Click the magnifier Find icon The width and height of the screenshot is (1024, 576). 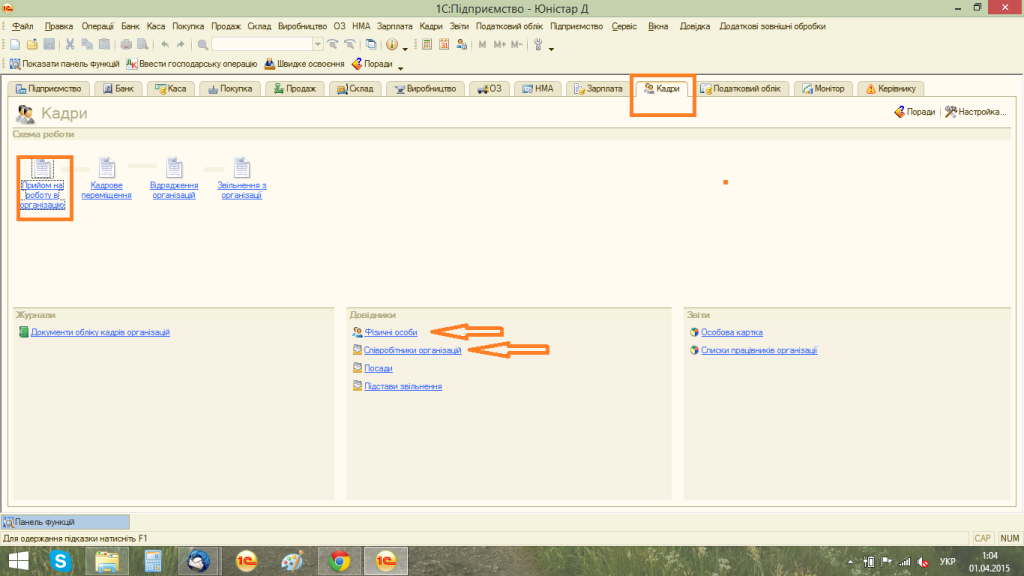click(202, 44)
